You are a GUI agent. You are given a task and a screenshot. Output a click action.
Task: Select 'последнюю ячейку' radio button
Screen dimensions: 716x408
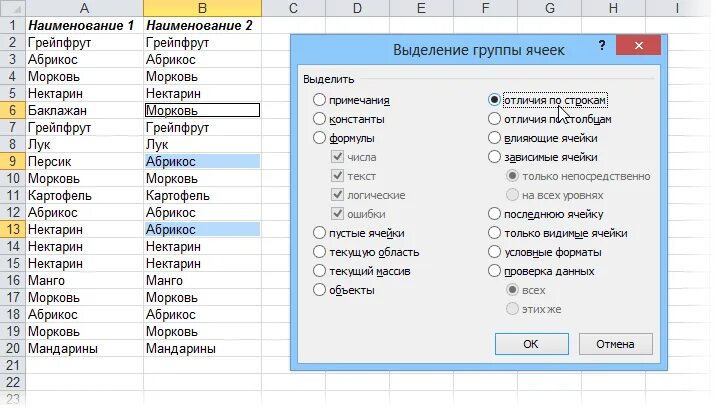coord(494,213)
